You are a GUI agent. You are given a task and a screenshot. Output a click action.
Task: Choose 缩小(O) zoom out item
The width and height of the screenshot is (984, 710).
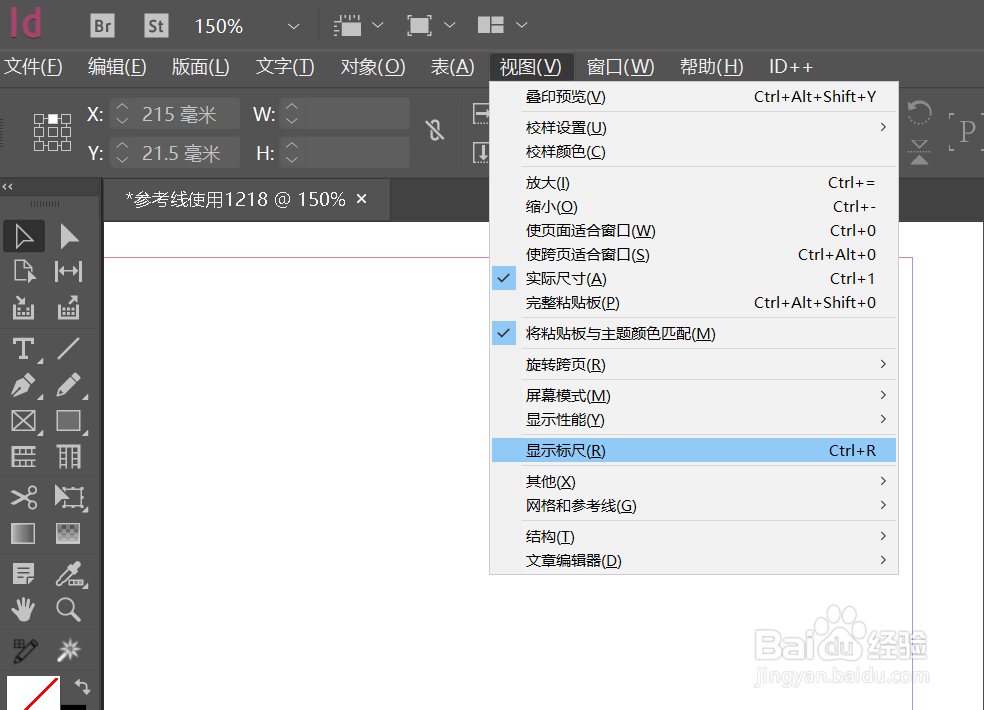click(x=693, y=207)
